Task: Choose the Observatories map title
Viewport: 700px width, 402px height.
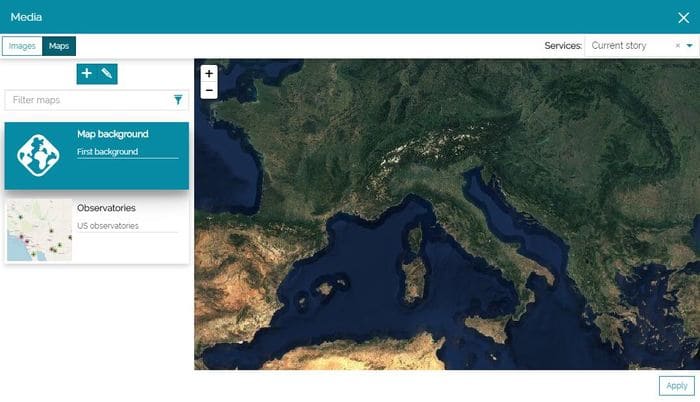Action: pos(106,208)
